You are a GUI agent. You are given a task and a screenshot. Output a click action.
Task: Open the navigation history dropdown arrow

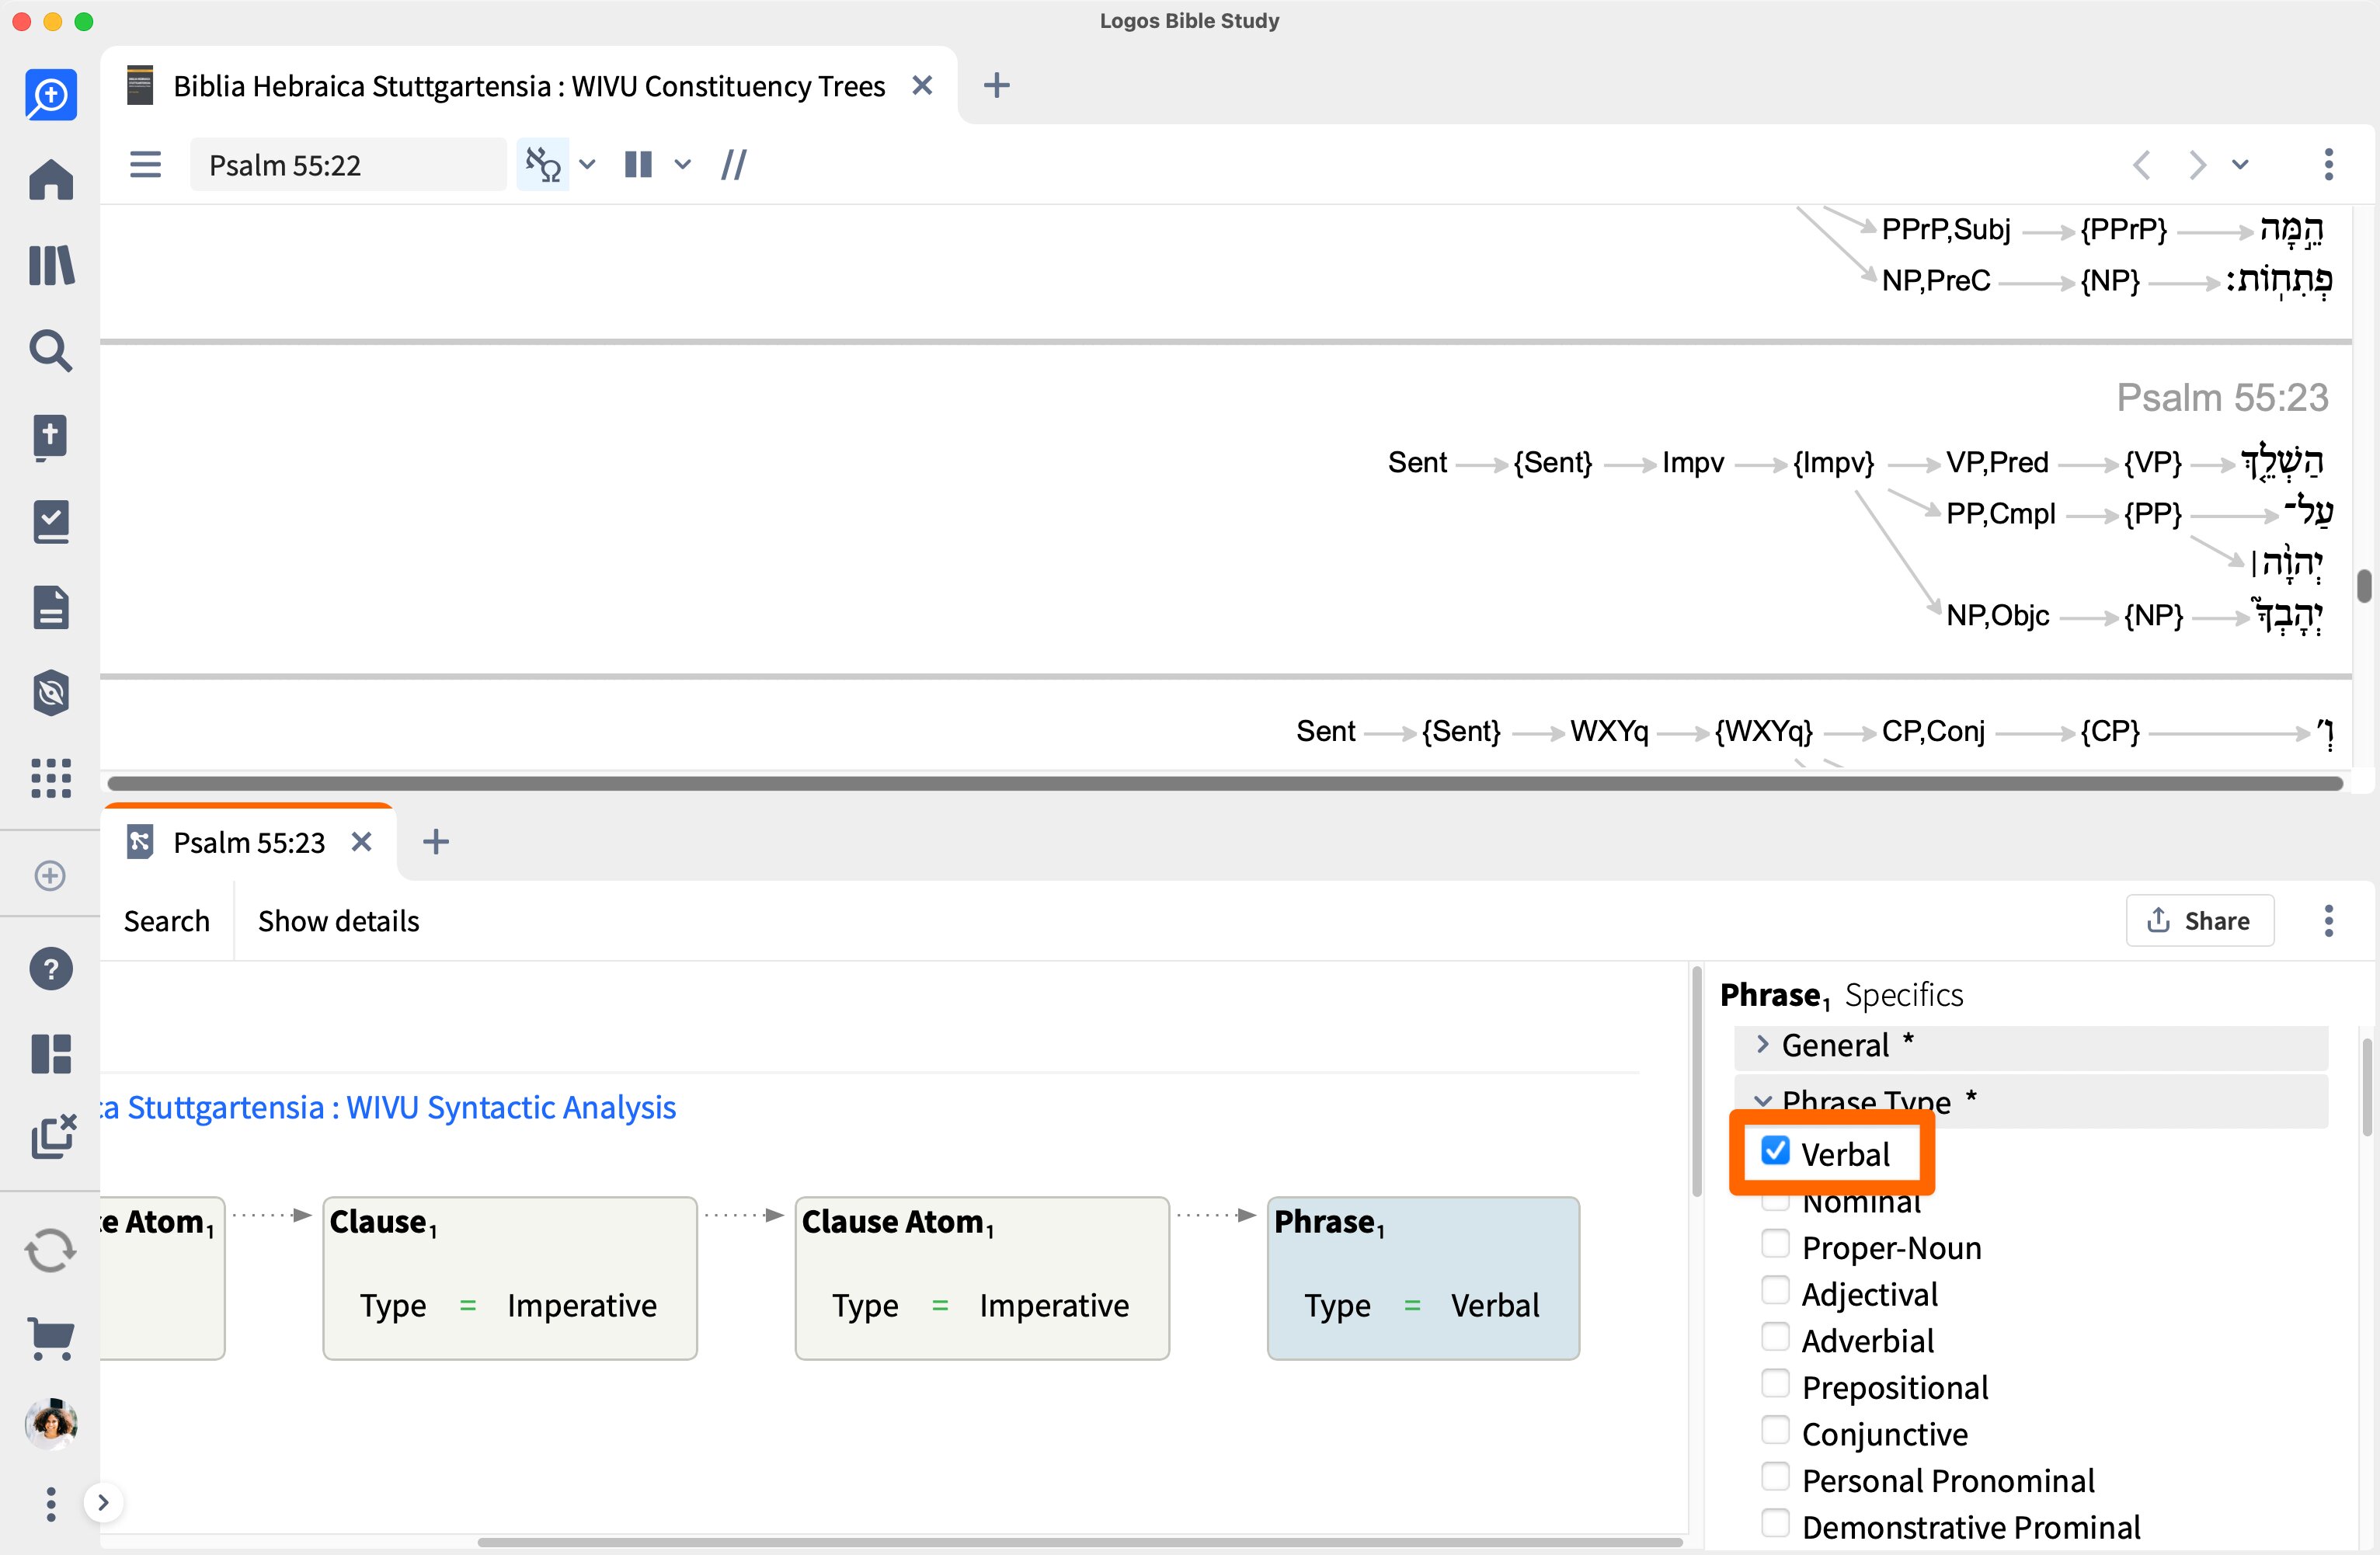coord(2240,164)
